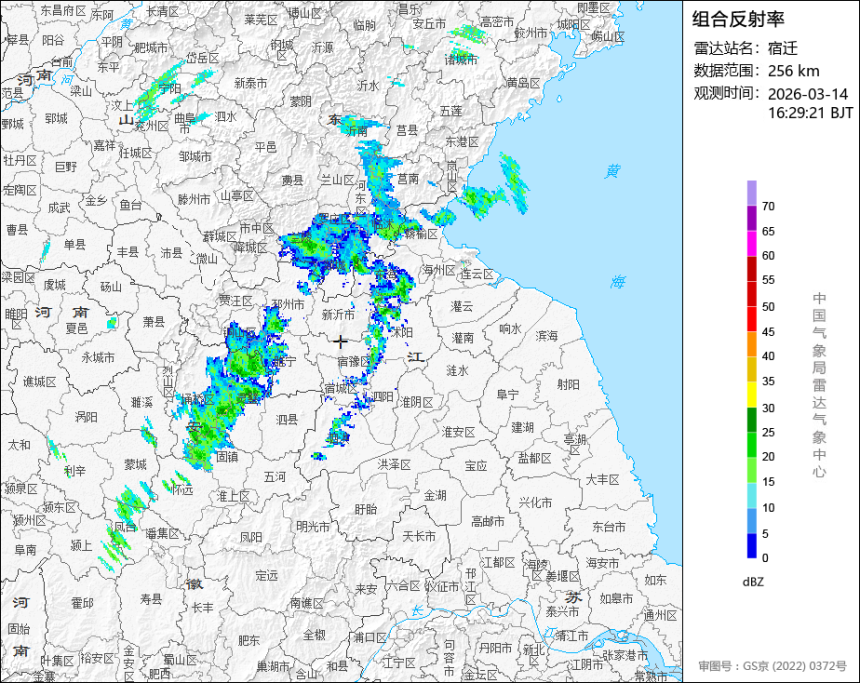Click the 金湖 label on the map
860x683 pixels.
coord(435,495)
